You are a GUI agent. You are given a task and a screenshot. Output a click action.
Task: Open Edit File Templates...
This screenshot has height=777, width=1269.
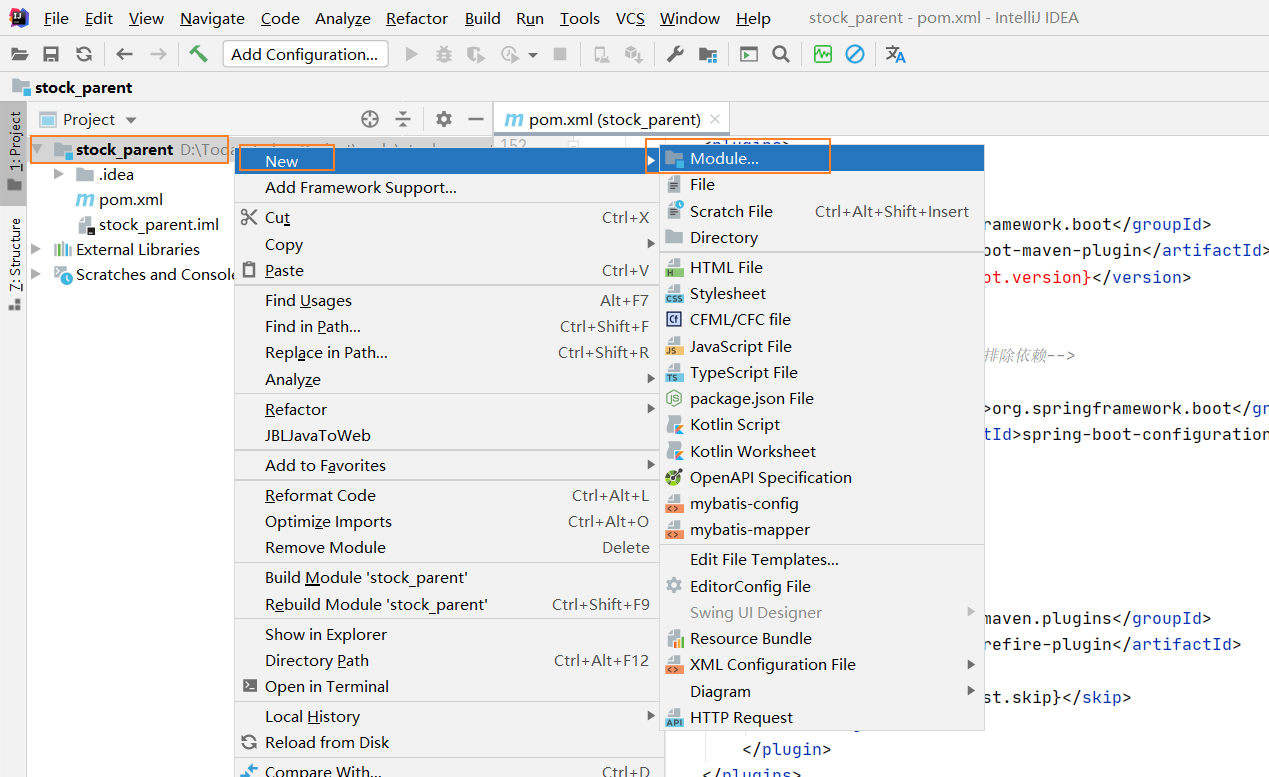coord(822,559)
